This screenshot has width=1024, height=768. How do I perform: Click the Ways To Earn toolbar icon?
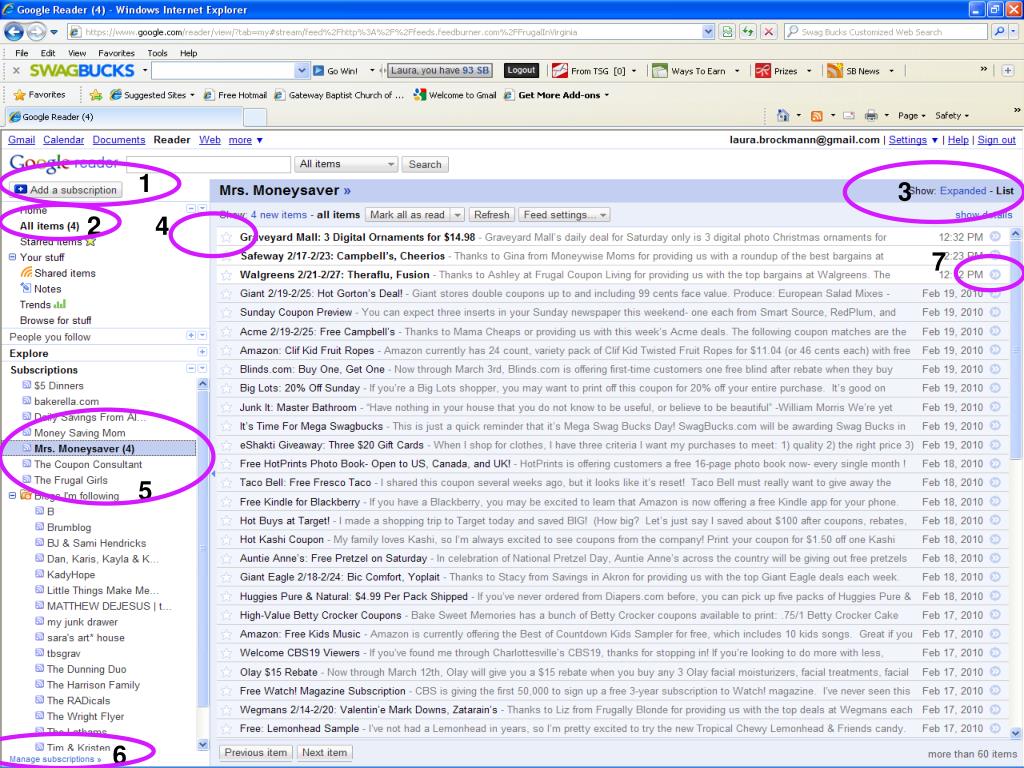pos(660,71)
